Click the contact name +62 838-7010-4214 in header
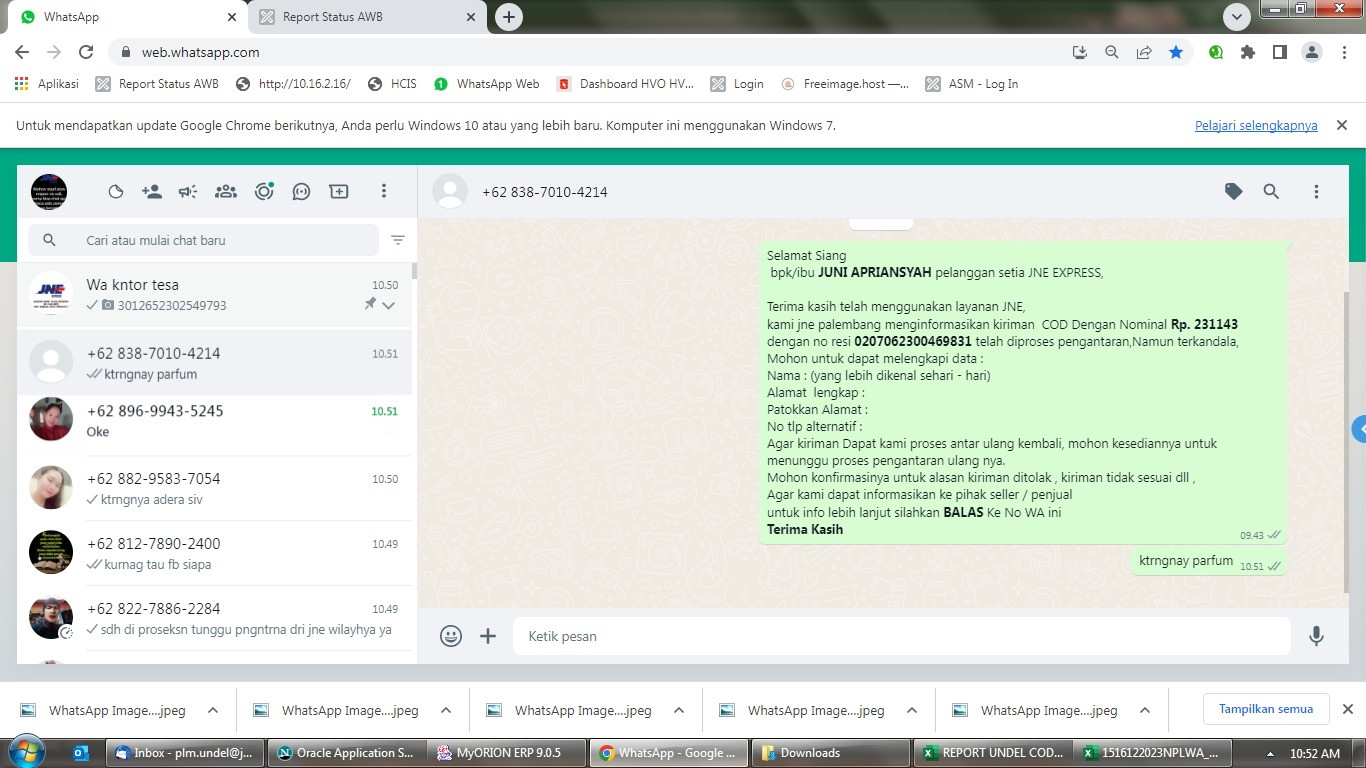This screenshot has width=1366, height=768. [545, 192]
